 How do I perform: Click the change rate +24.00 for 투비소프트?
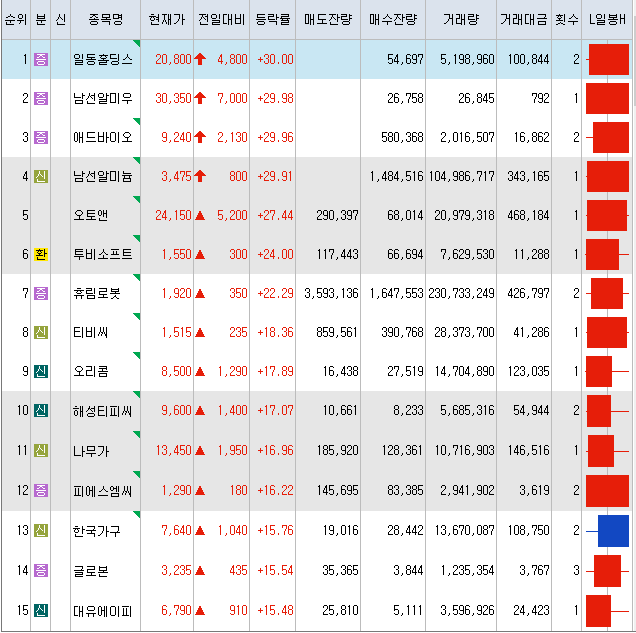[x=275, y=254]
